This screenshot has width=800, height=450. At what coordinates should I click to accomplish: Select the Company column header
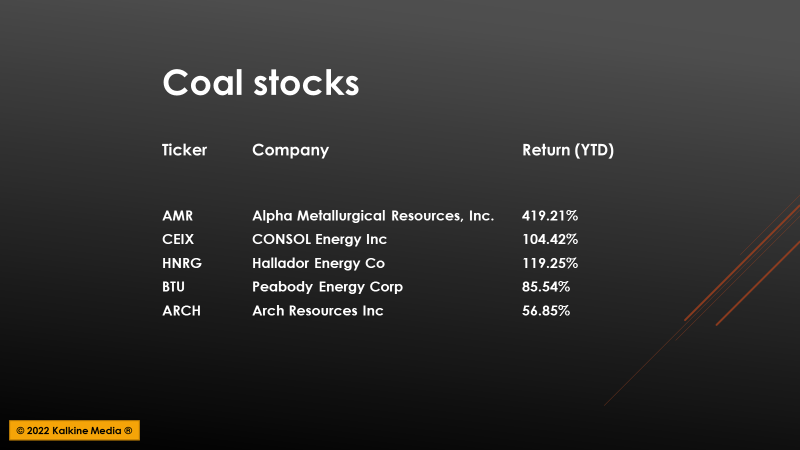tap(290, 151)
